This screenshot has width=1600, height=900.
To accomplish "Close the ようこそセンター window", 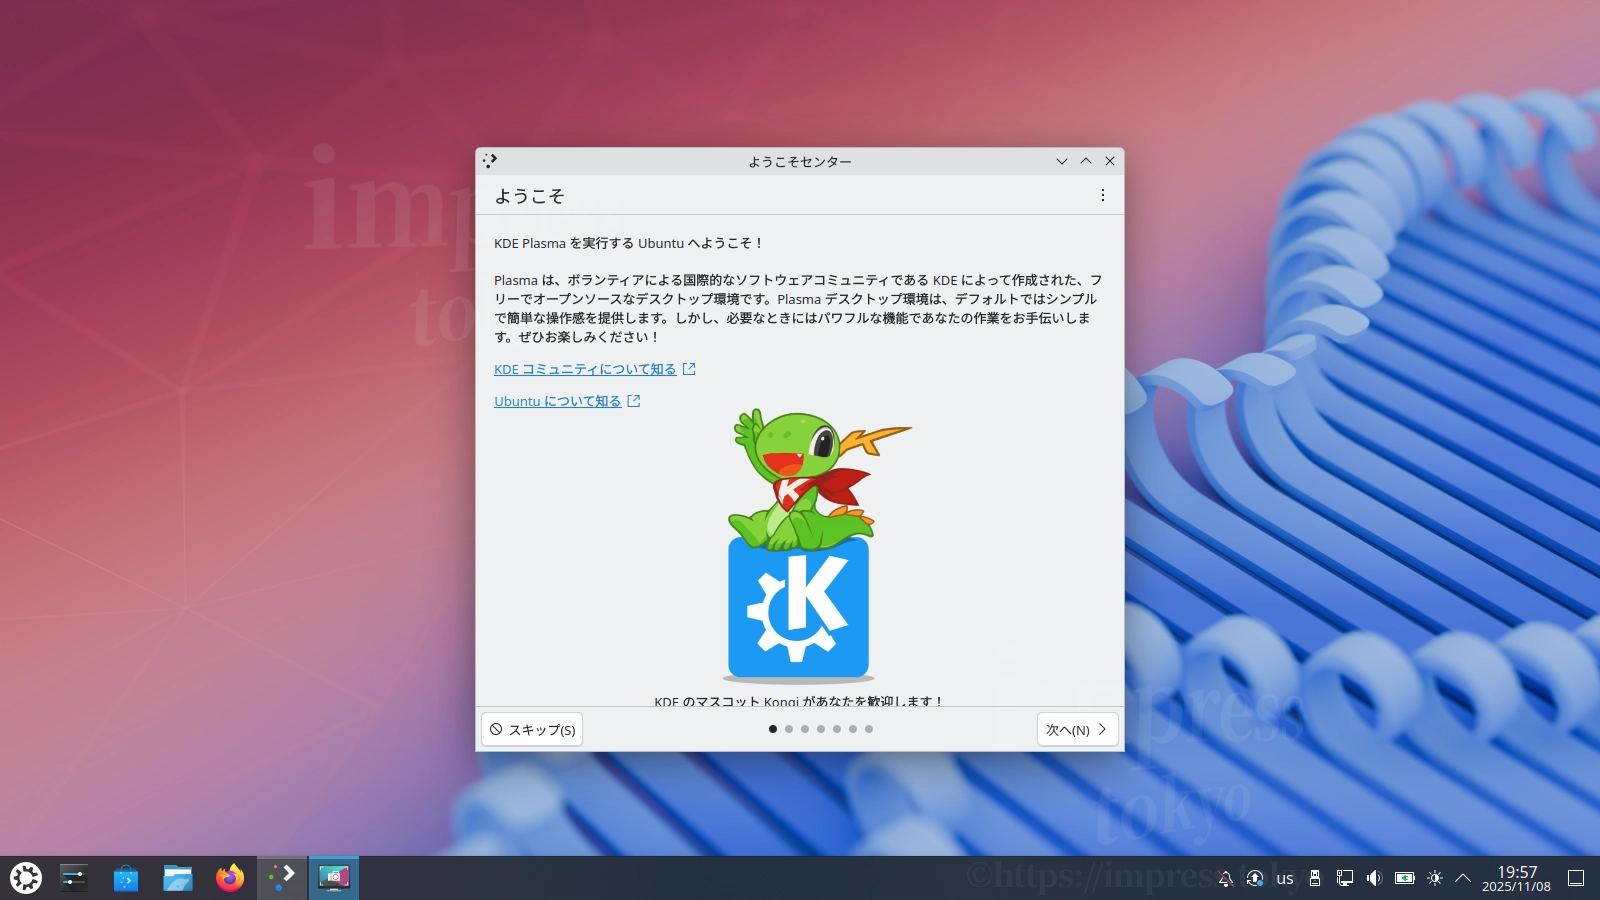I will click(x=1110, y=161).
